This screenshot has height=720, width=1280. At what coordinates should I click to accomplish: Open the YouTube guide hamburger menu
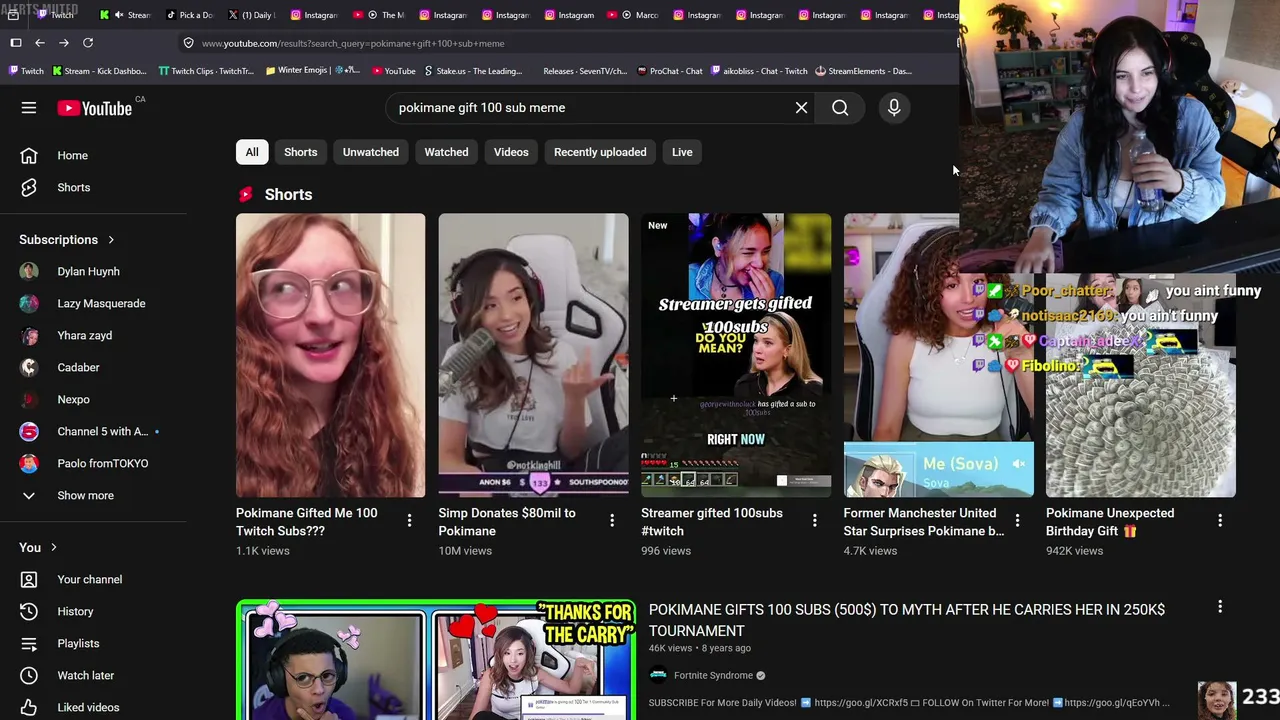pos(29,108)
